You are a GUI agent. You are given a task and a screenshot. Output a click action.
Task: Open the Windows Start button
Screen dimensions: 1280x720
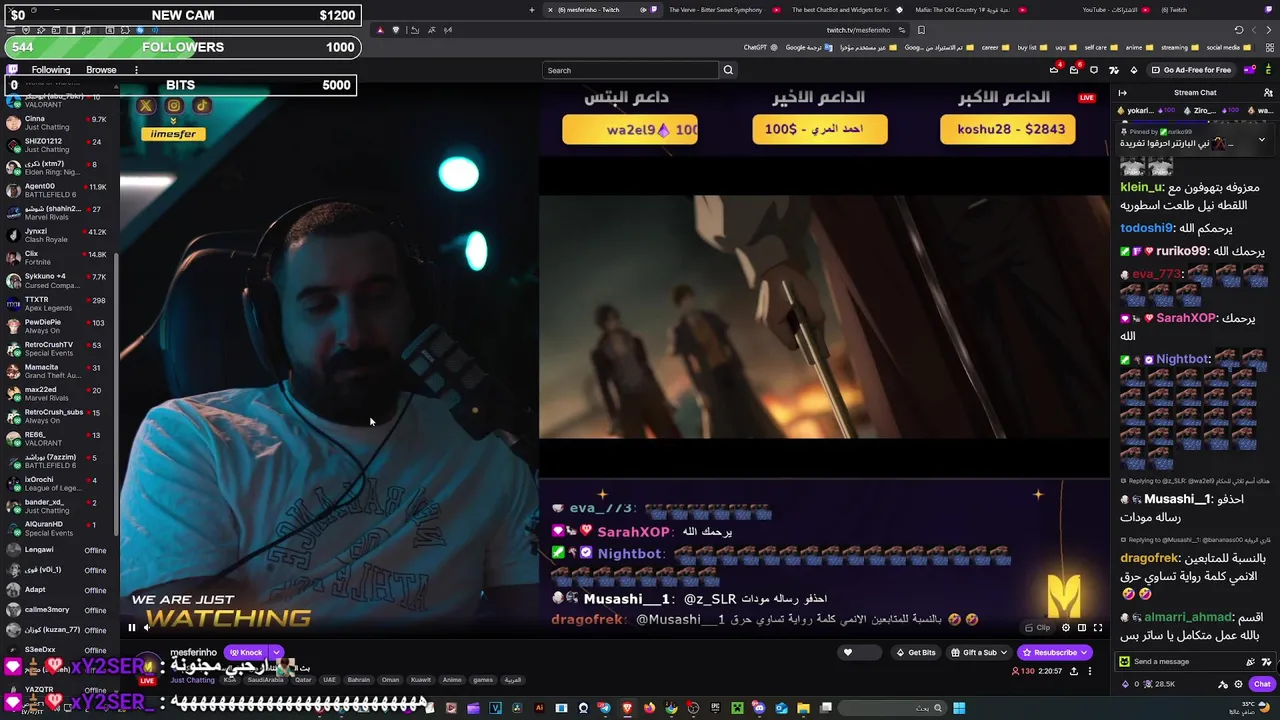(x=959, y=708)
